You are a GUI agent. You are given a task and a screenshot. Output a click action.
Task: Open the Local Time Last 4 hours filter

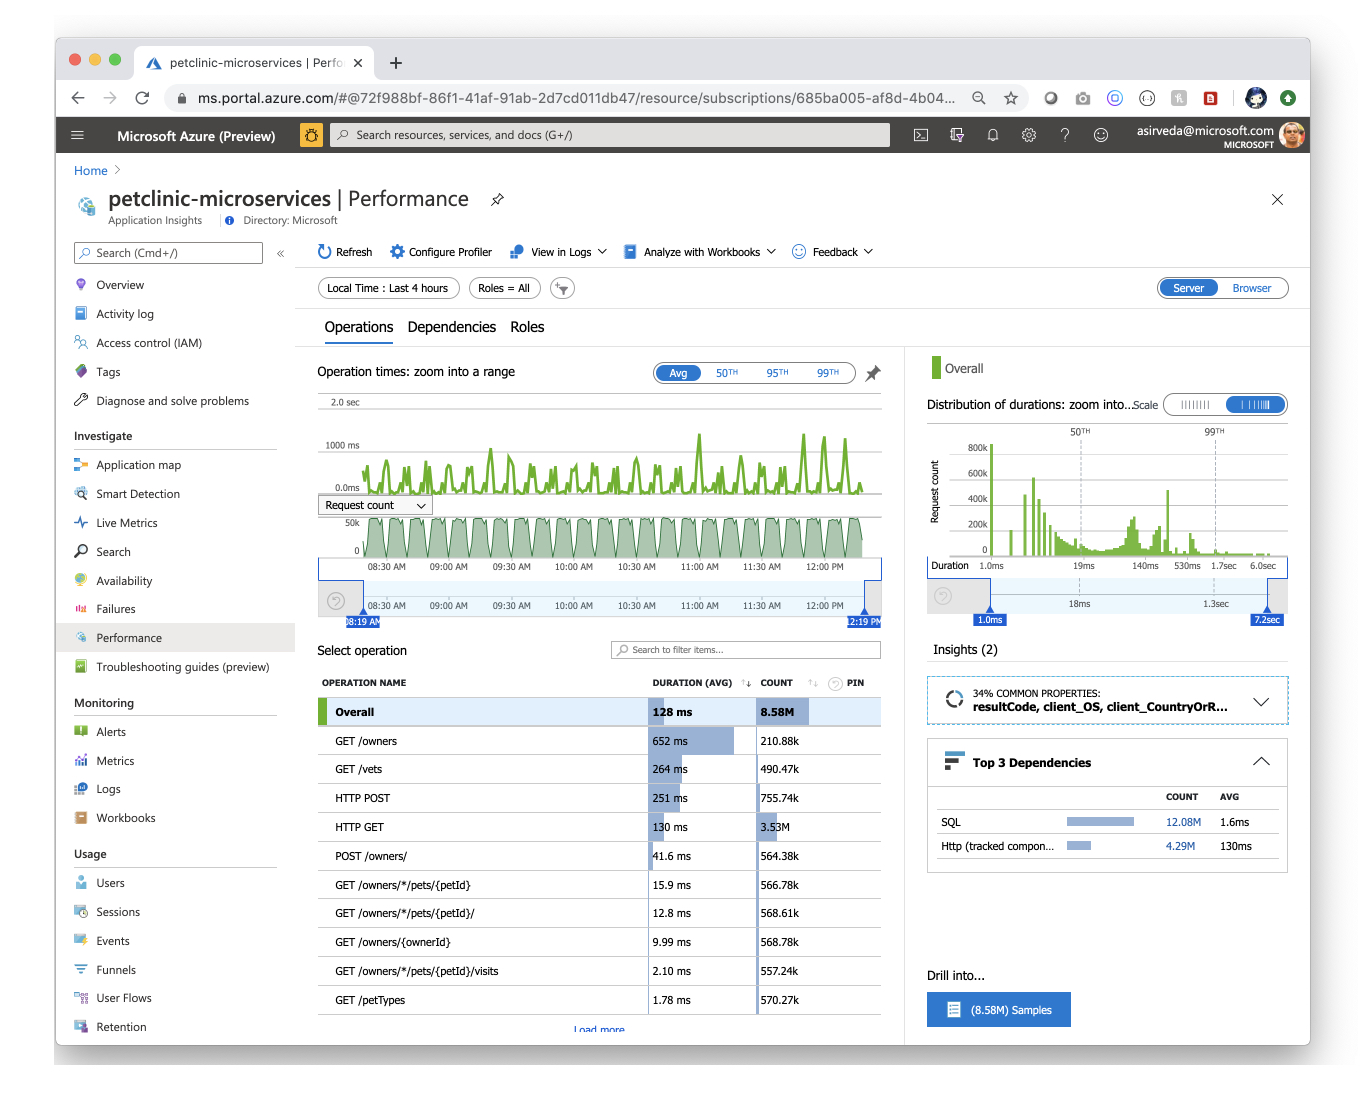pyautogui.click(x=388, y=288)
